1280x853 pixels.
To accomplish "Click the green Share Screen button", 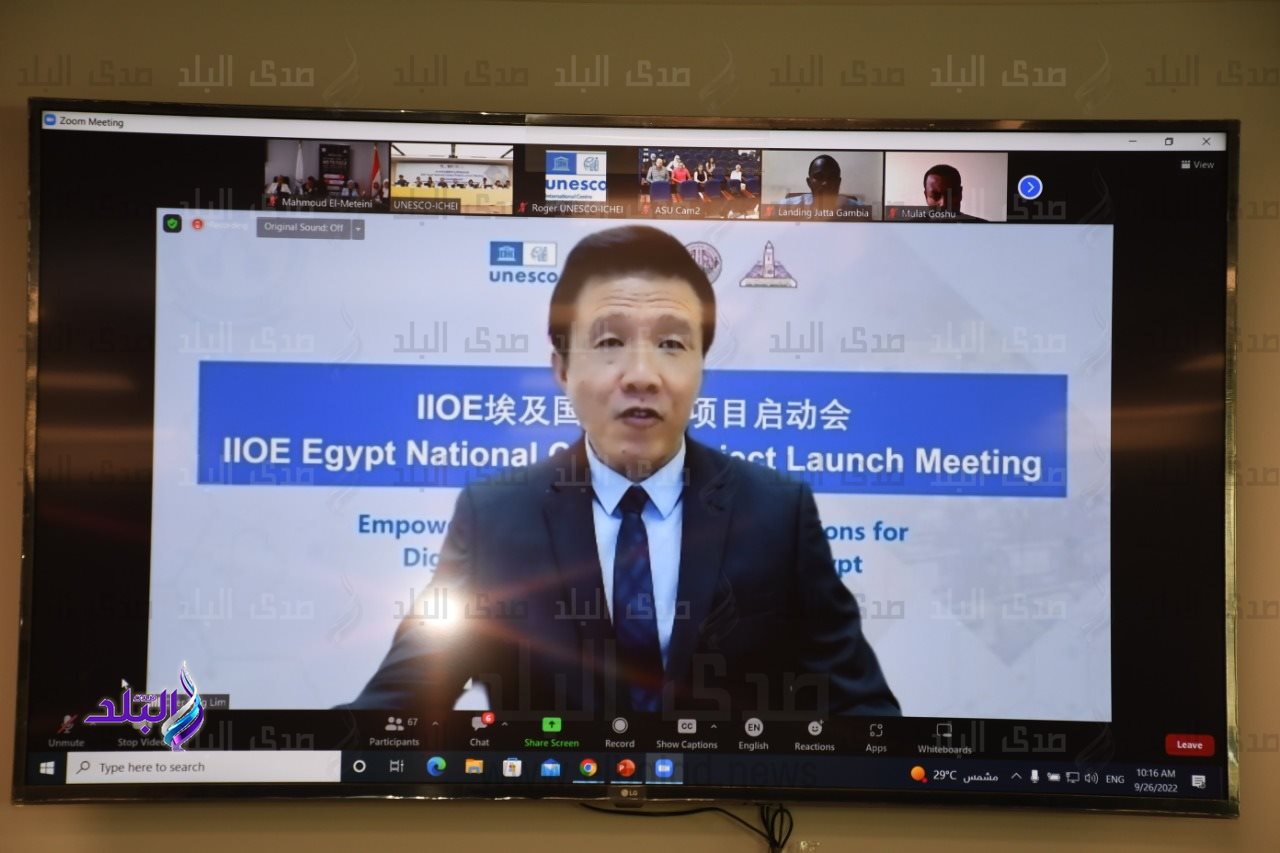I will [x=550, y=730].
